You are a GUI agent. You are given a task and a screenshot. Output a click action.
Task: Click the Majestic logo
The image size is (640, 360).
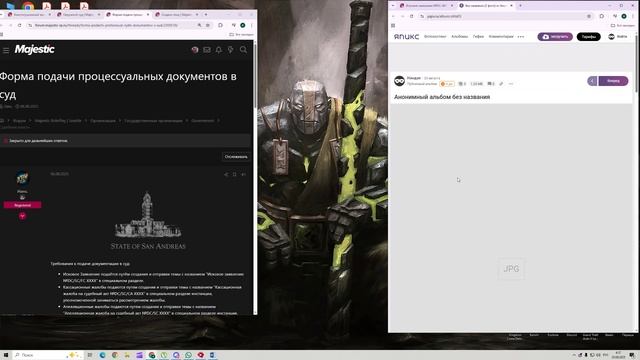point(35,49)
